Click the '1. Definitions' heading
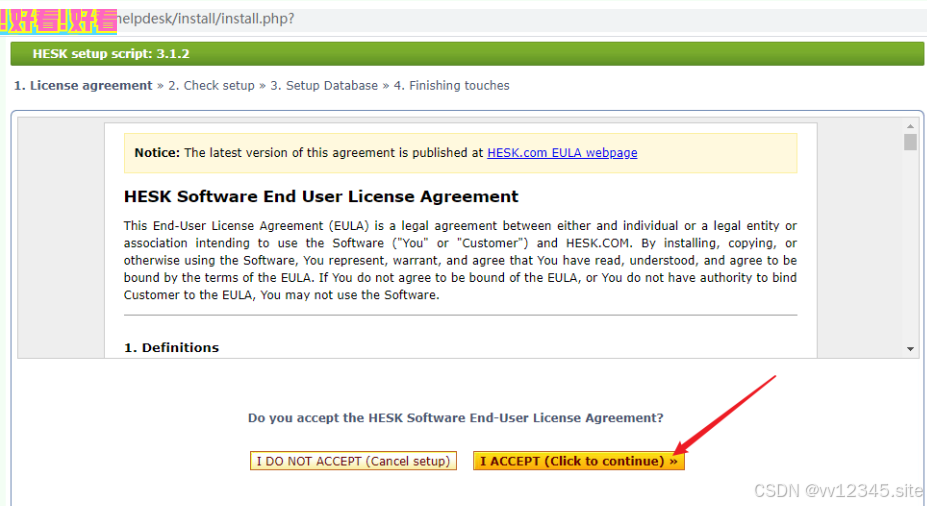The height and width of the screenshot is (506, 927). click(x=171, y=348)
